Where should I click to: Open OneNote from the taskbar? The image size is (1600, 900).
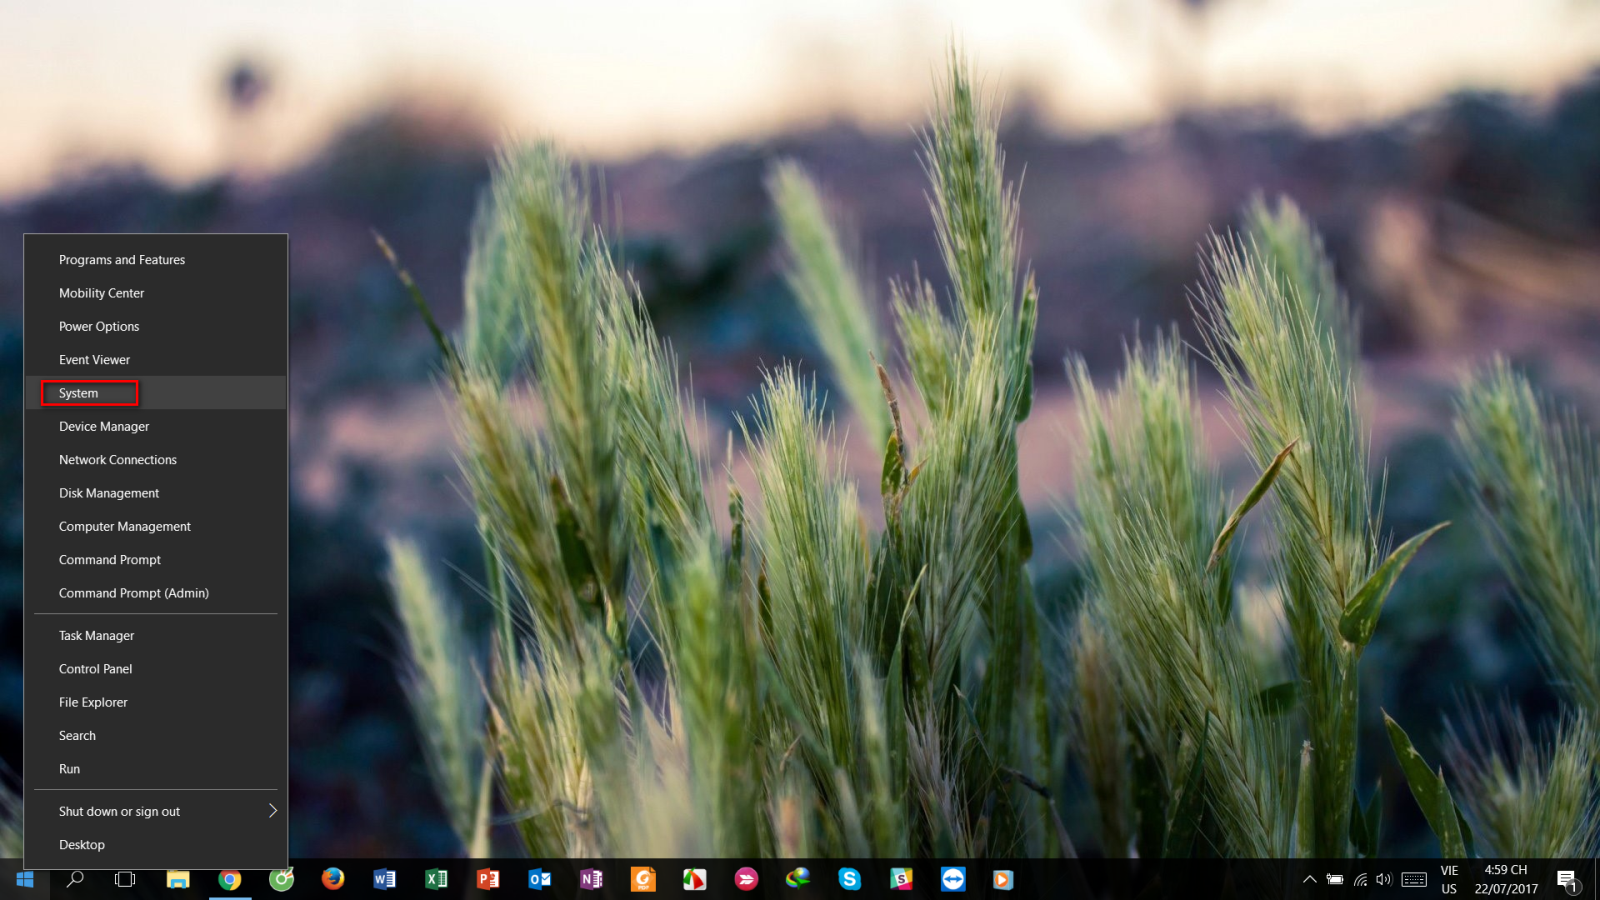591,880
